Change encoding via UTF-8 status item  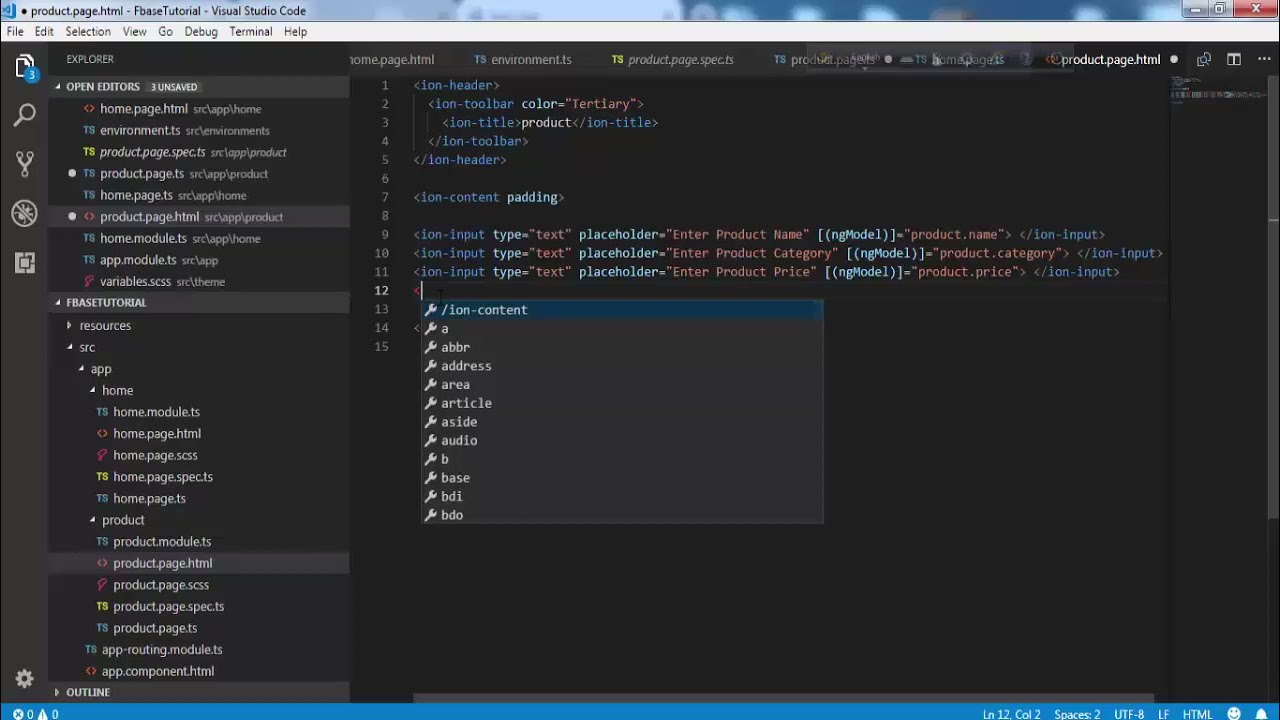(1129, 714)
